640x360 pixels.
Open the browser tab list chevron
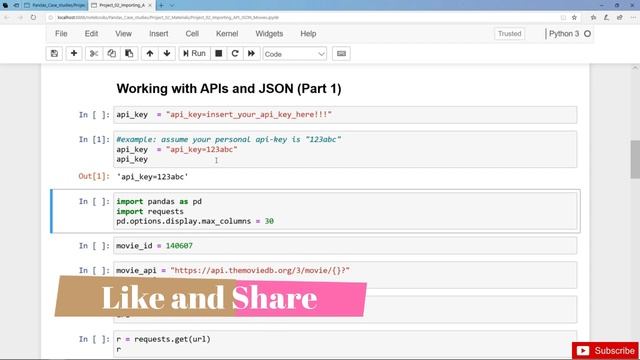pos(172,5)
